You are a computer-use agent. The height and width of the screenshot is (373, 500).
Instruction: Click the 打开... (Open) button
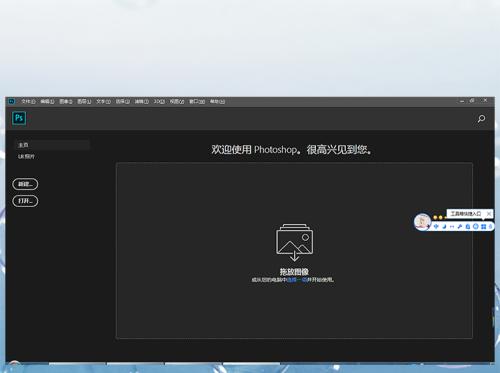tap(25, 201)
